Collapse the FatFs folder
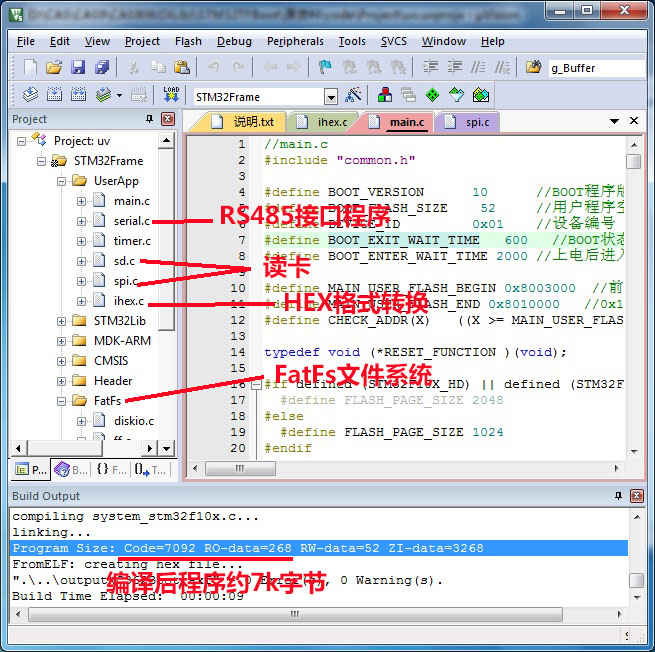 (61, 401)
